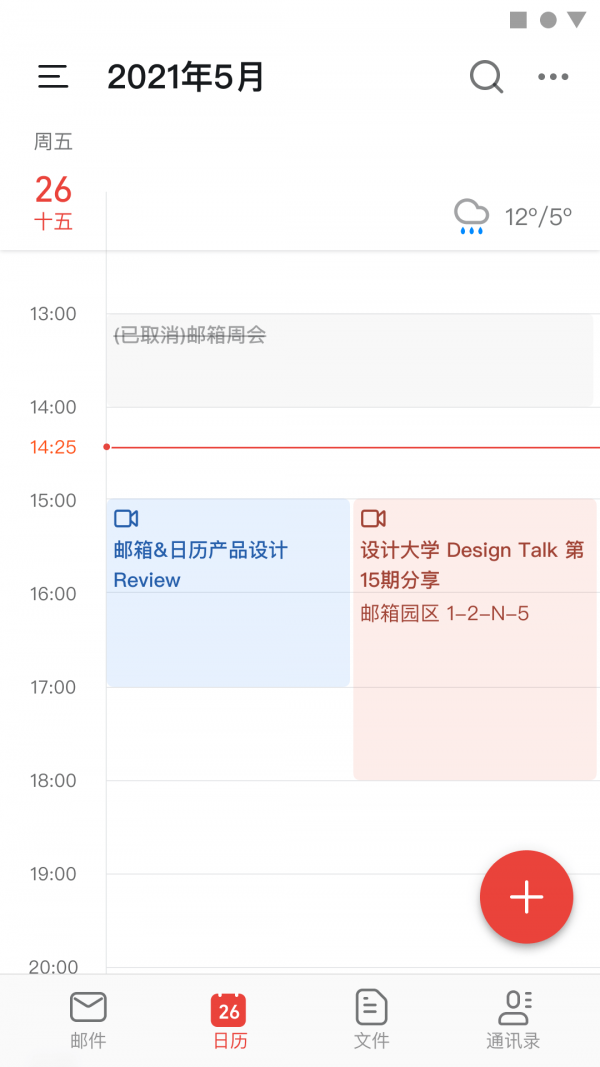Viewport: 600px width, 1067px height.
Task: Open the hamburger side menu
Action: (53, 77)
